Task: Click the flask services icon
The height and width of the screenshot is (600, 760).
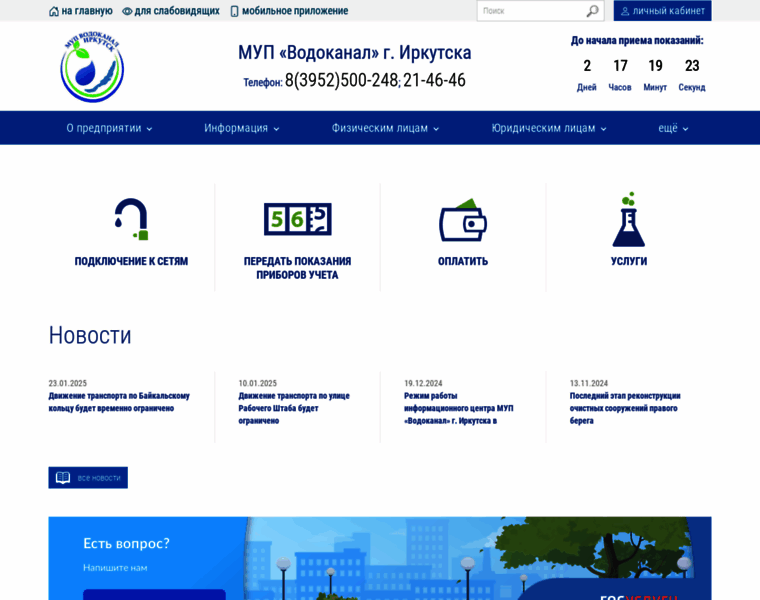Action: click(629, 220)
